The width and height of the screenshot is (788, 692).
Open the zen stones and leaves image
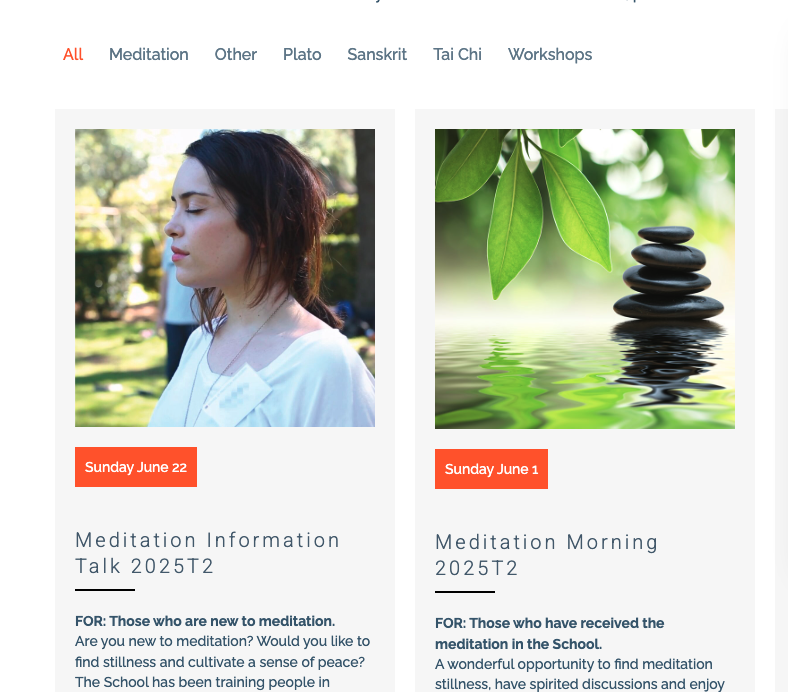(x=584, y=279)
